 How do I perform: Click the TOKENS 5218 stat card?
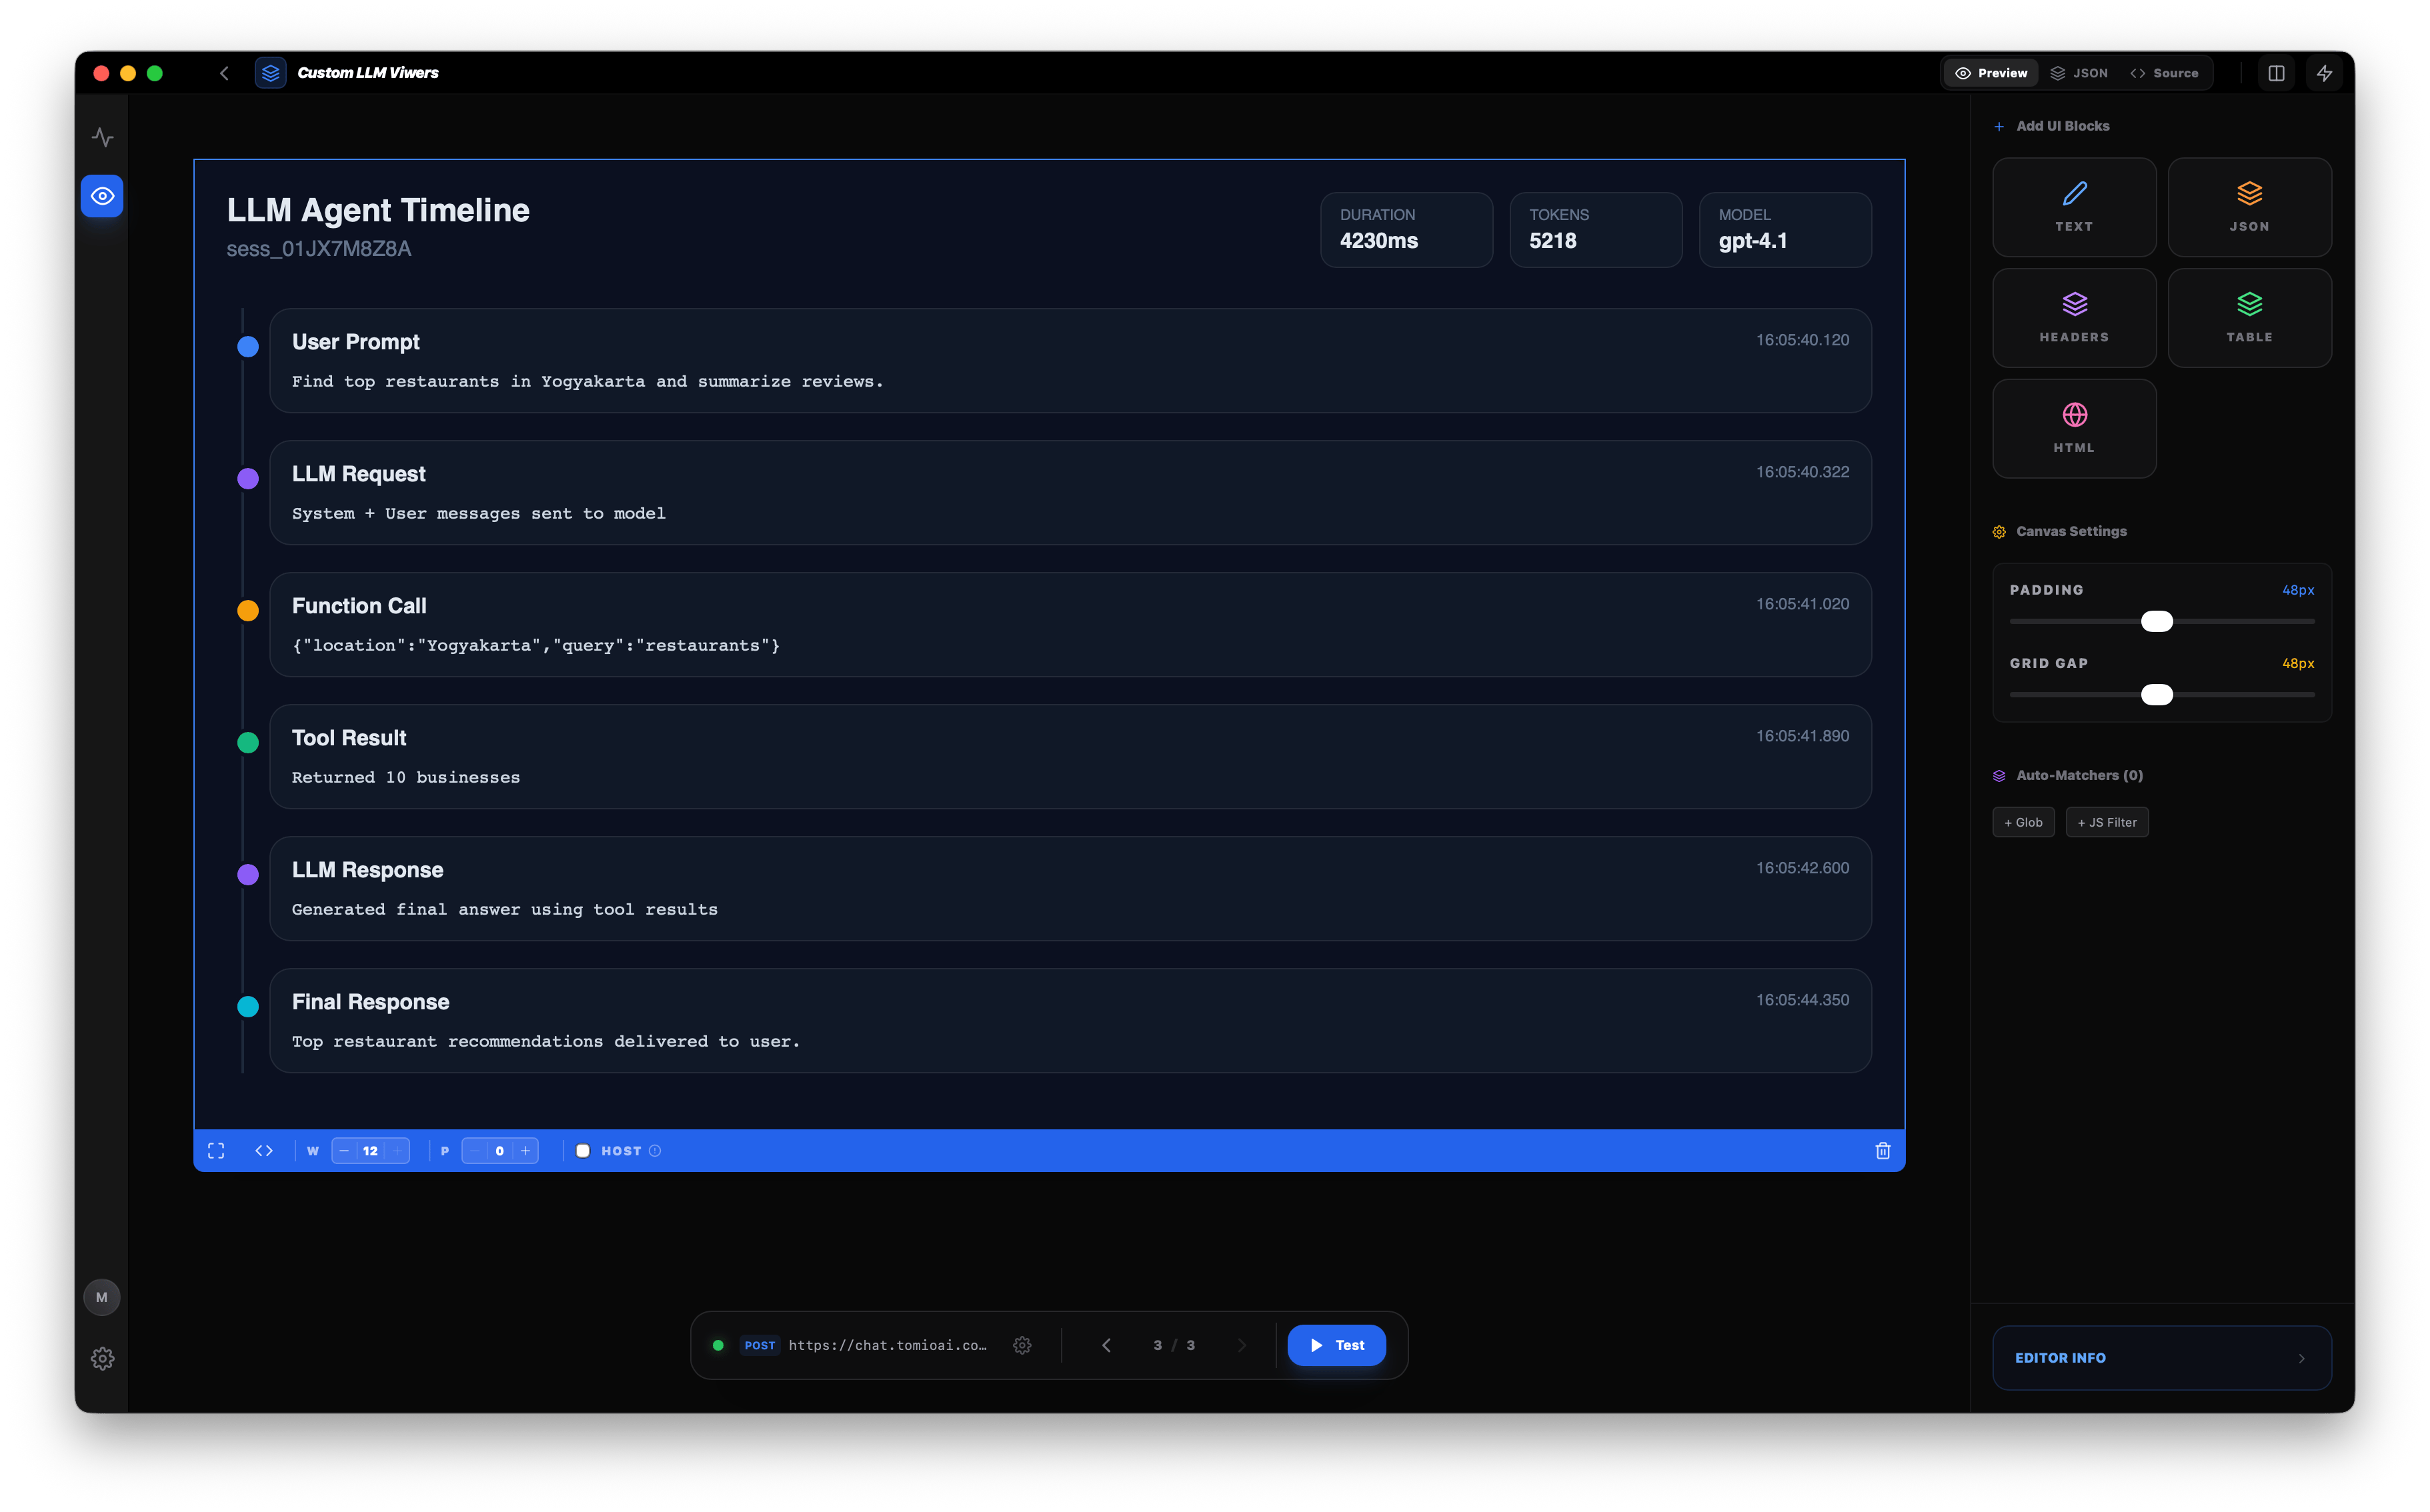point(1595,229)
